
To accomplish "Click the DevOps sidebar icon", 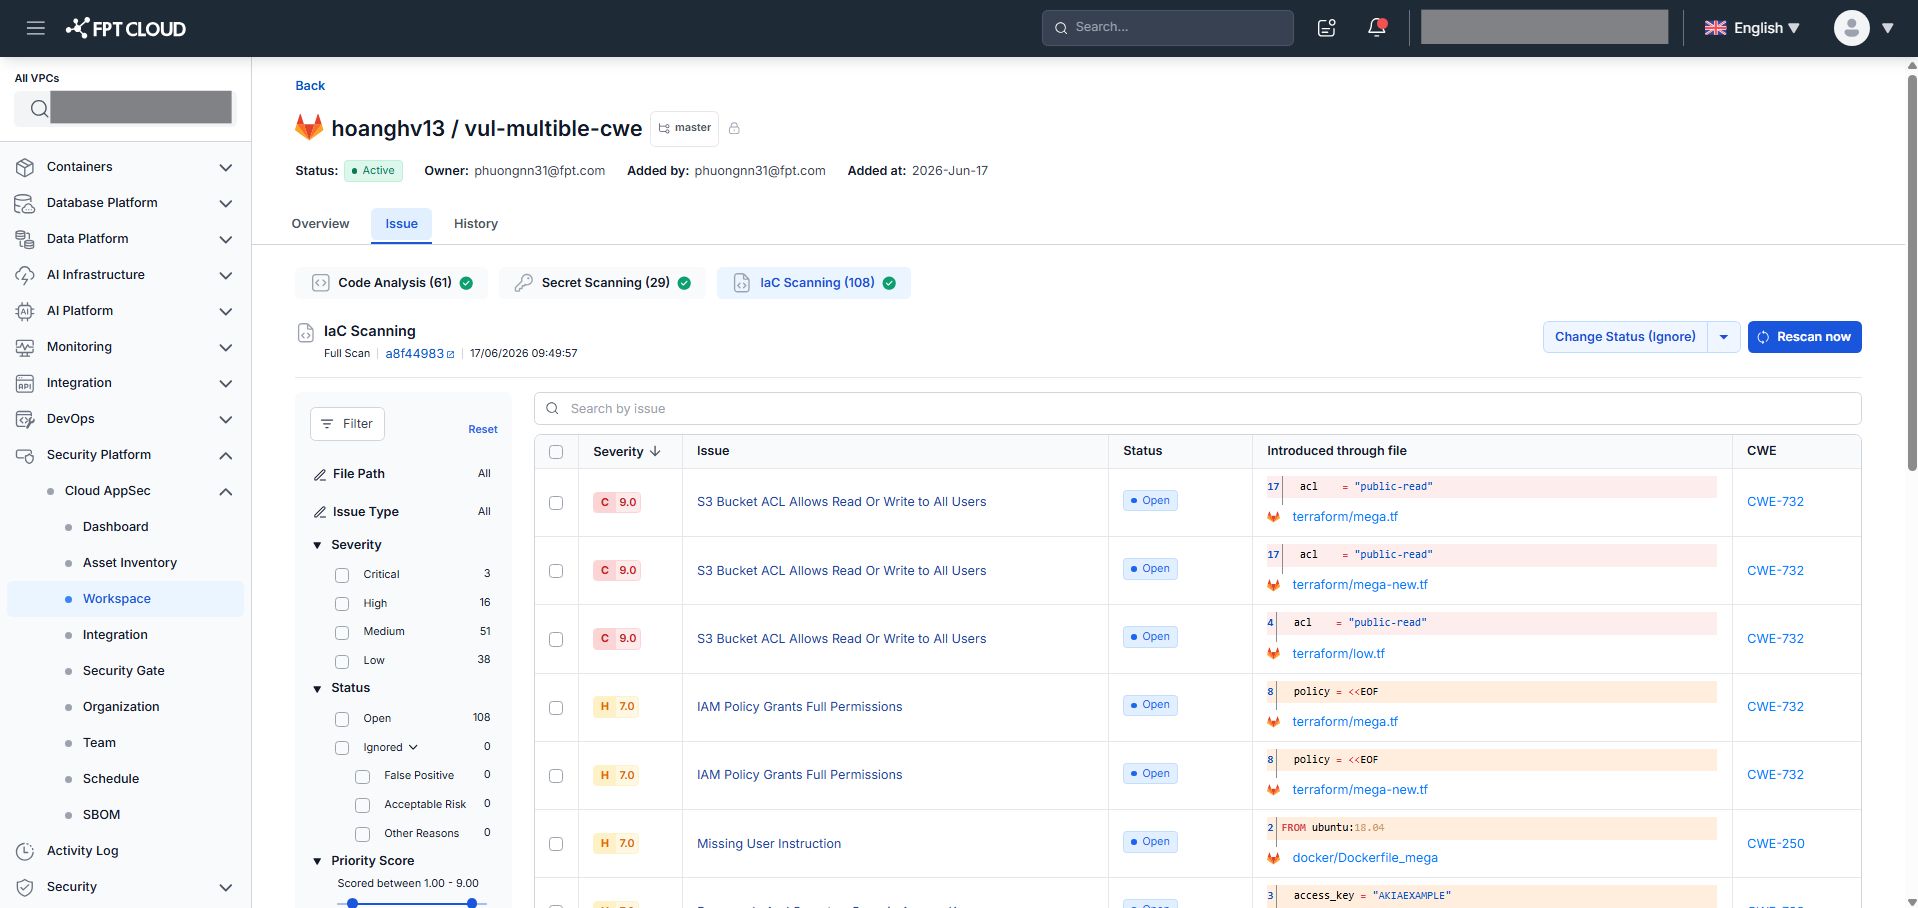I will [x=25, y=419].
